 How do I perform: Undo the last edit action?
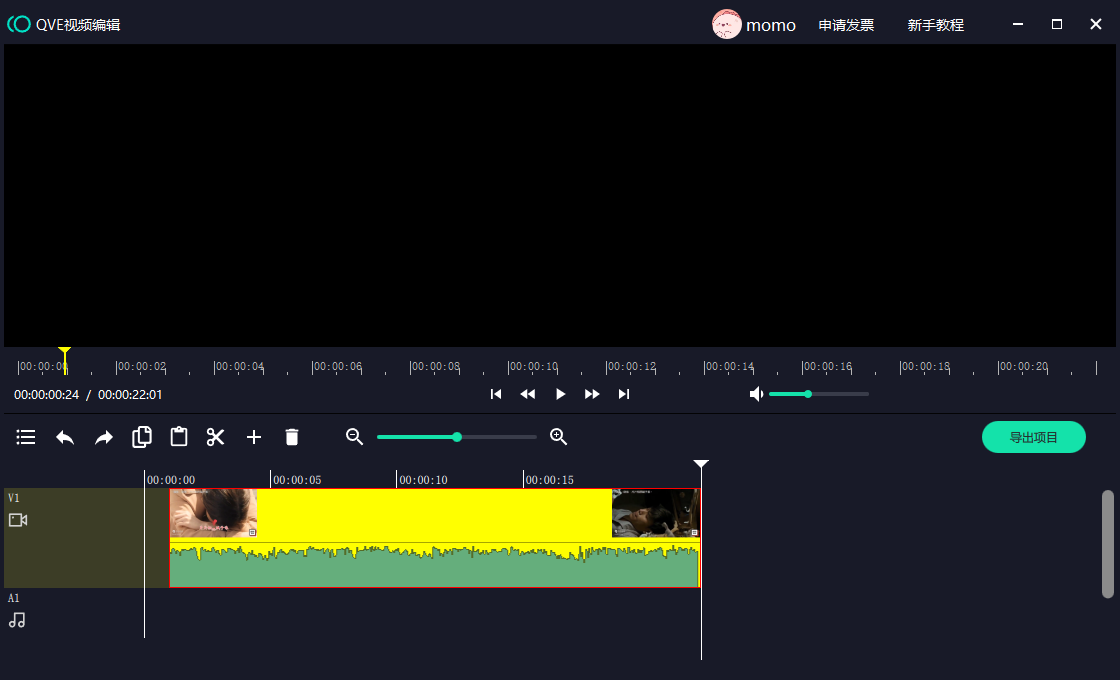(65, 437)
